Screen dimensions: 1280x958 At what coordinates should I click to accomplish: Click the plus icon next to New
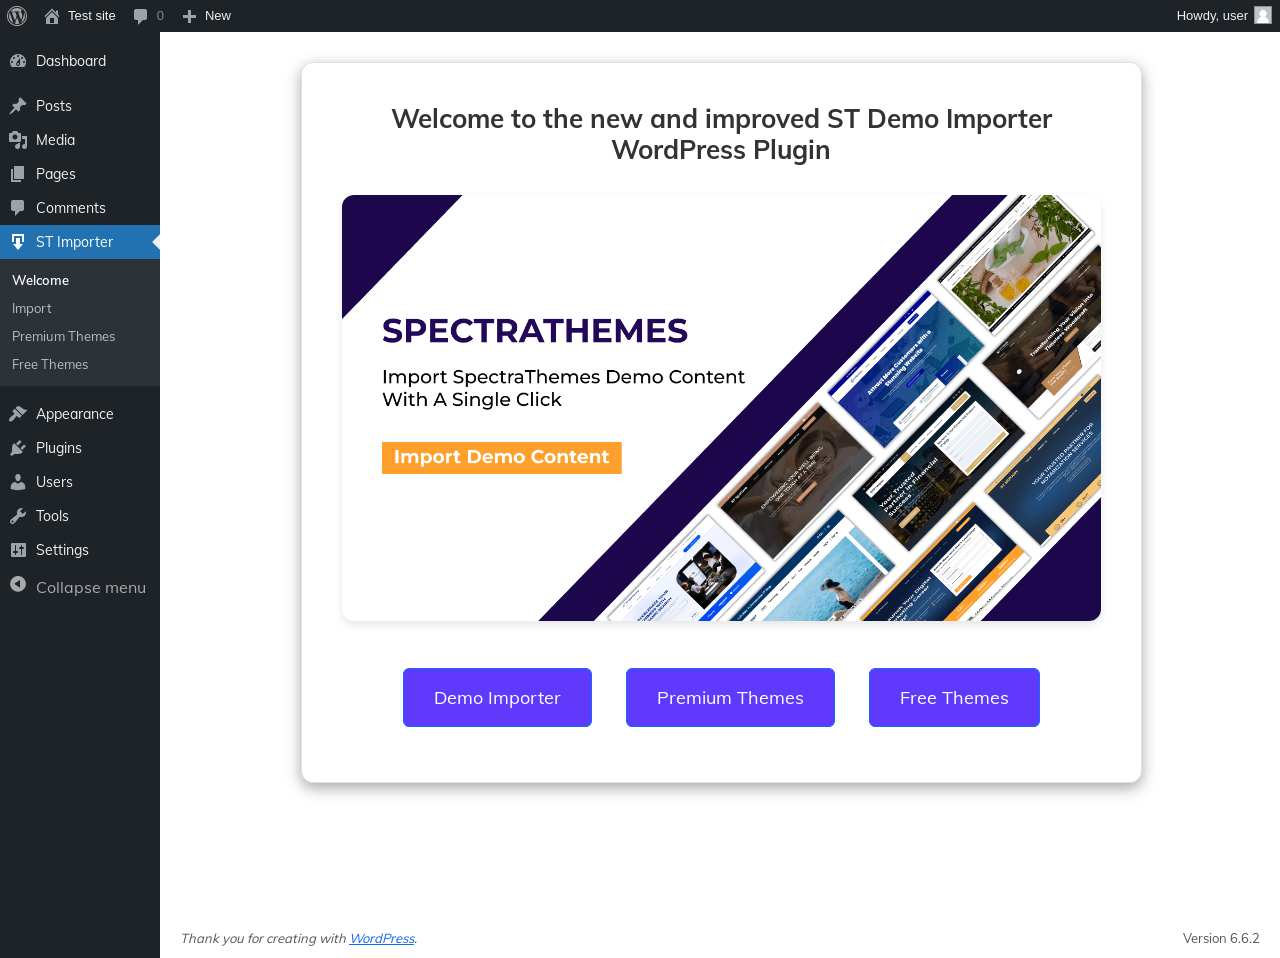click(189, 16)
